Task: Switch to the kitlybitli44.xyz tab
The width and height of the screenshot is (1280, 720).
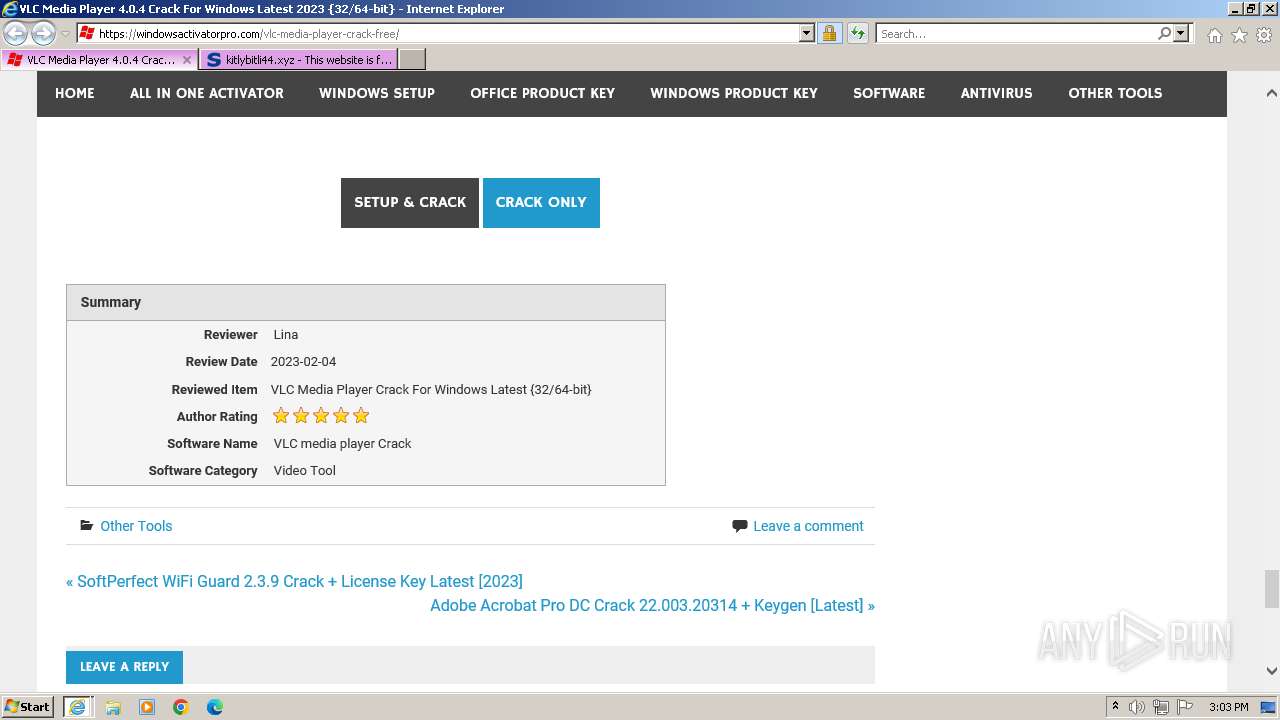Action: pos(298,60)
